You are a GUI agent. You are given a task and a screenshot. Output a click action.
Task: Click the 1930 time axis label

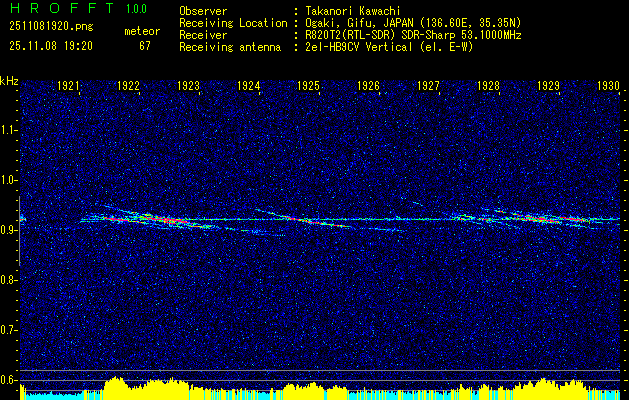608,86
